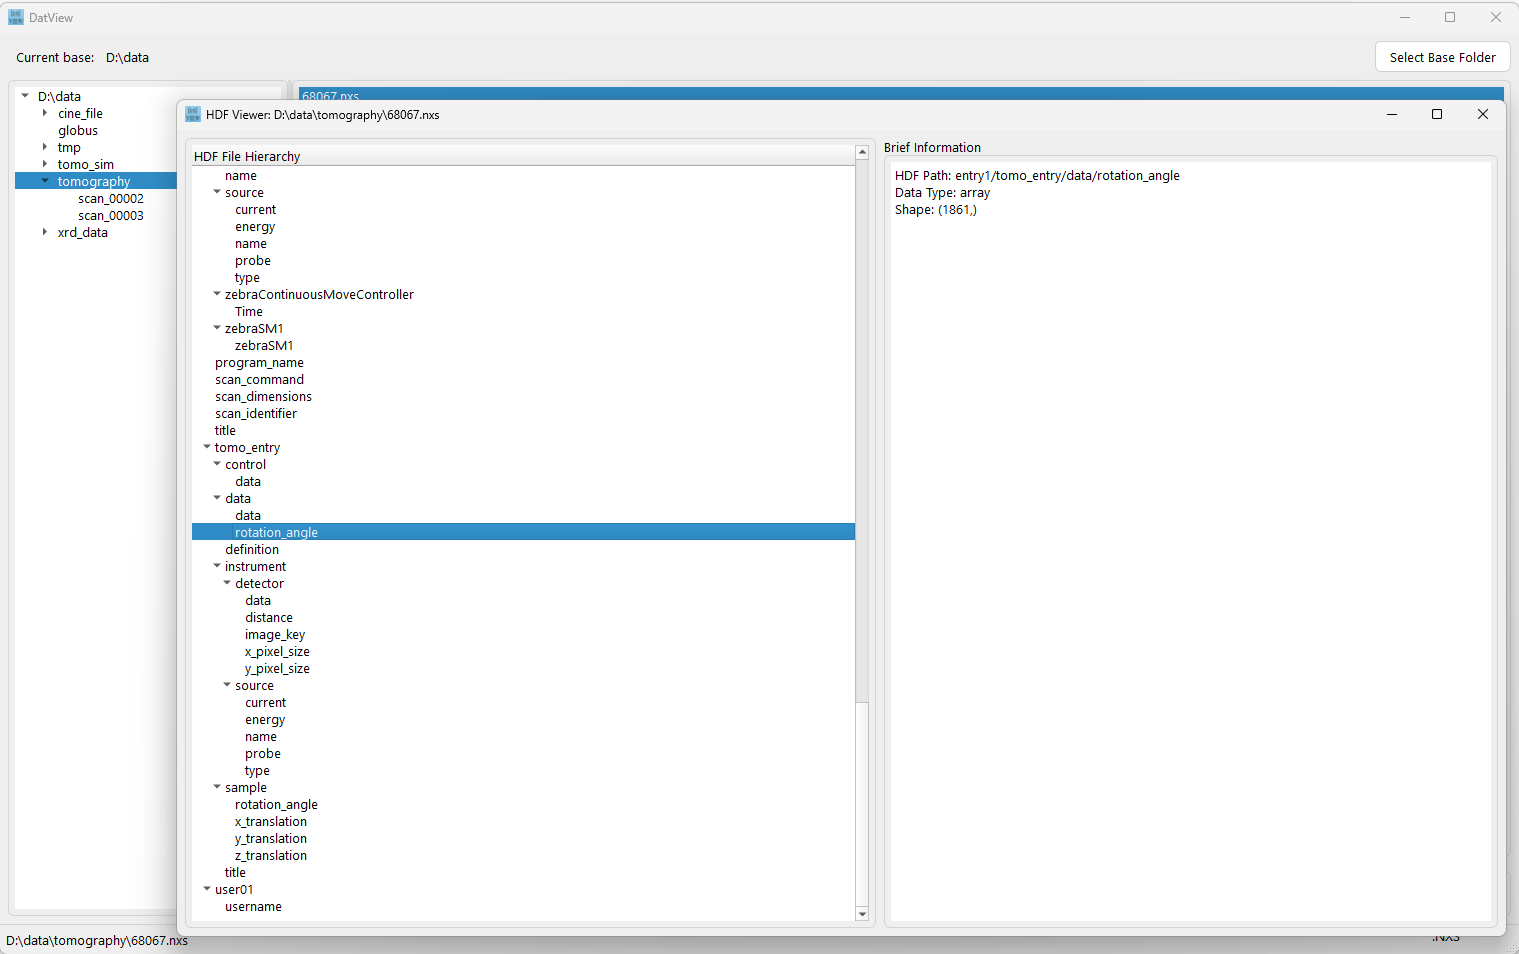1519x954 pixels.
Task: Click the Select Base Folder button
Action: tap(1442, 58)
